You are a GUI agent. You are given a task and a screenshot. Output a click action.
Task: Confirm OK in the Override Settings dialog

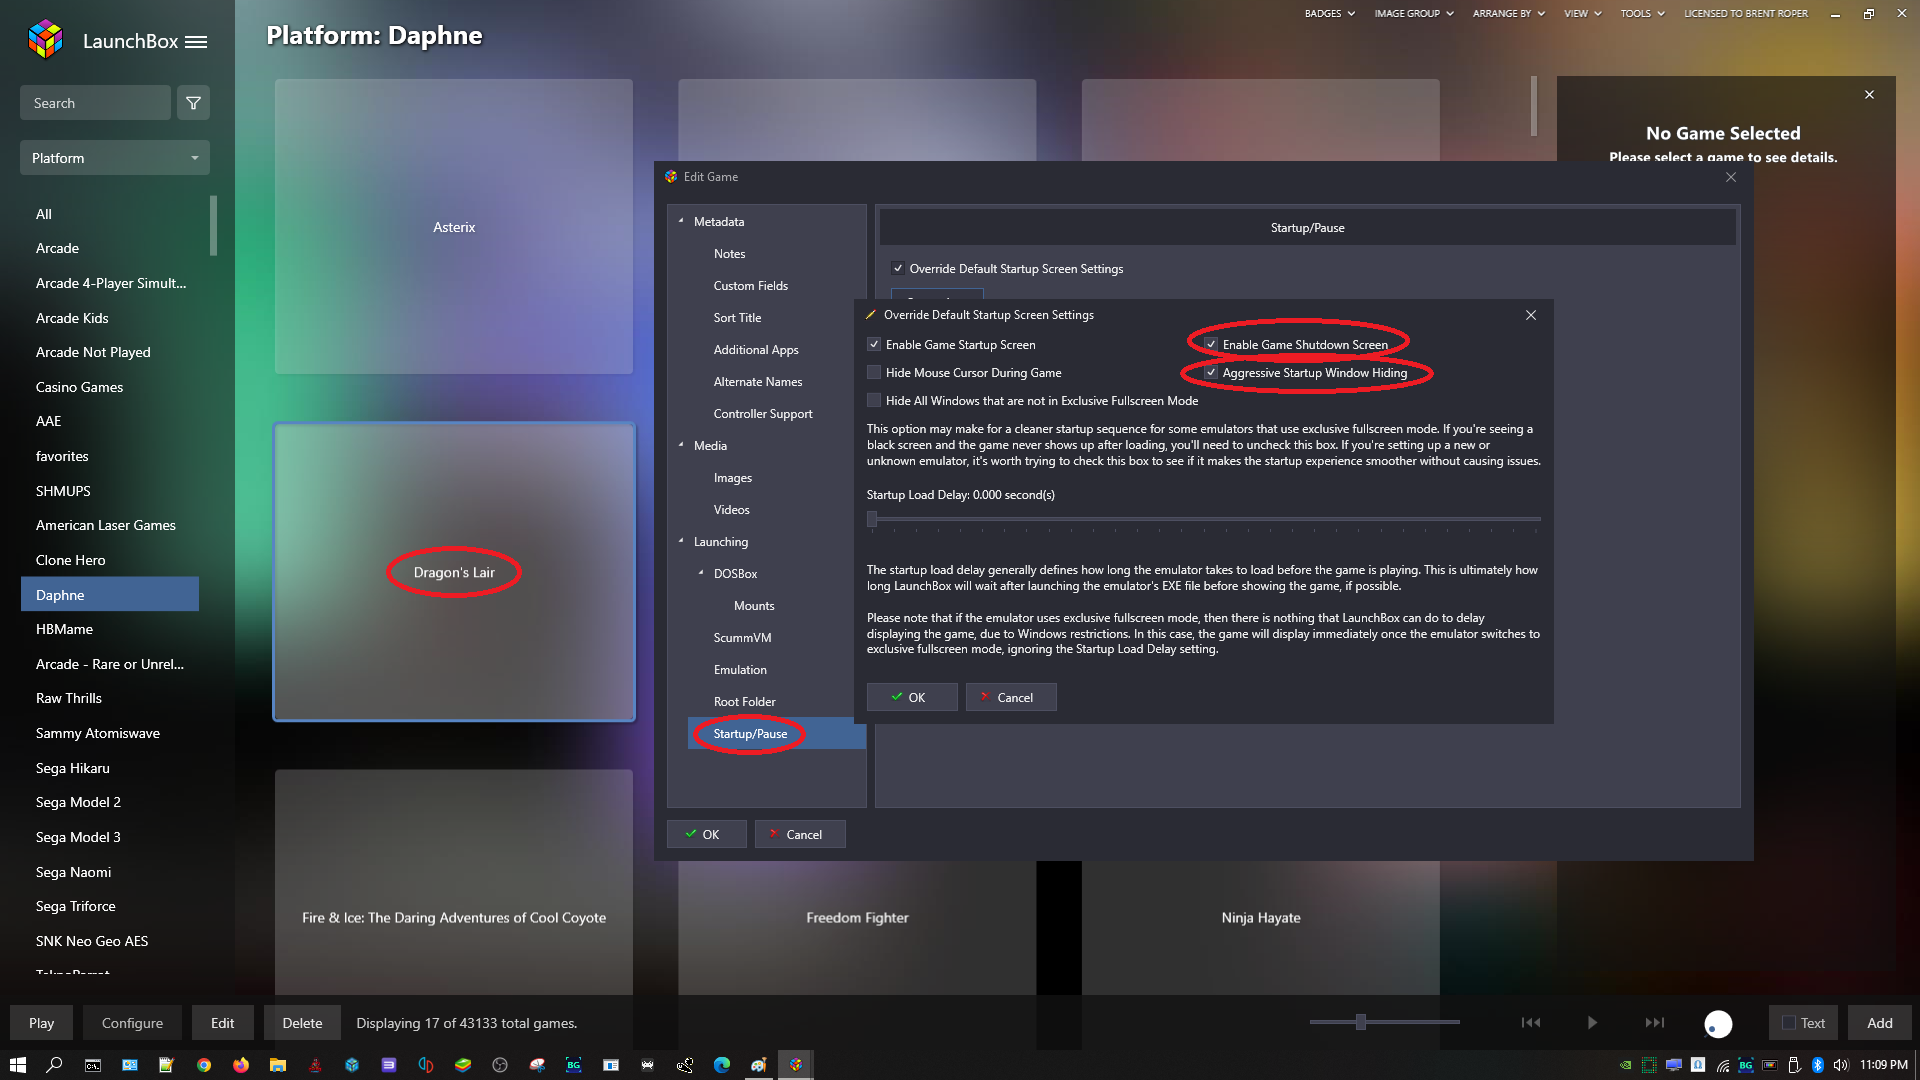(x=912, y=697)
